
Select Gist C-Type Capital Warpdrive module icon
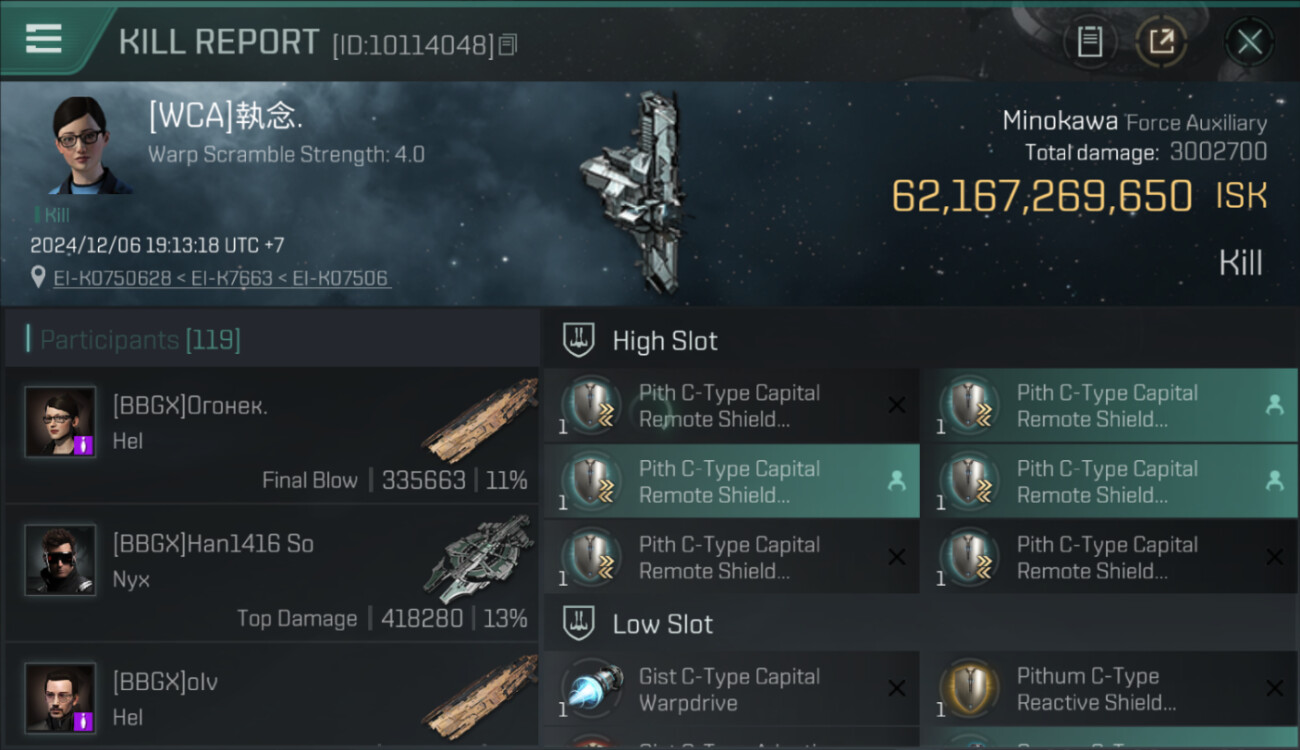coord(594,689)
